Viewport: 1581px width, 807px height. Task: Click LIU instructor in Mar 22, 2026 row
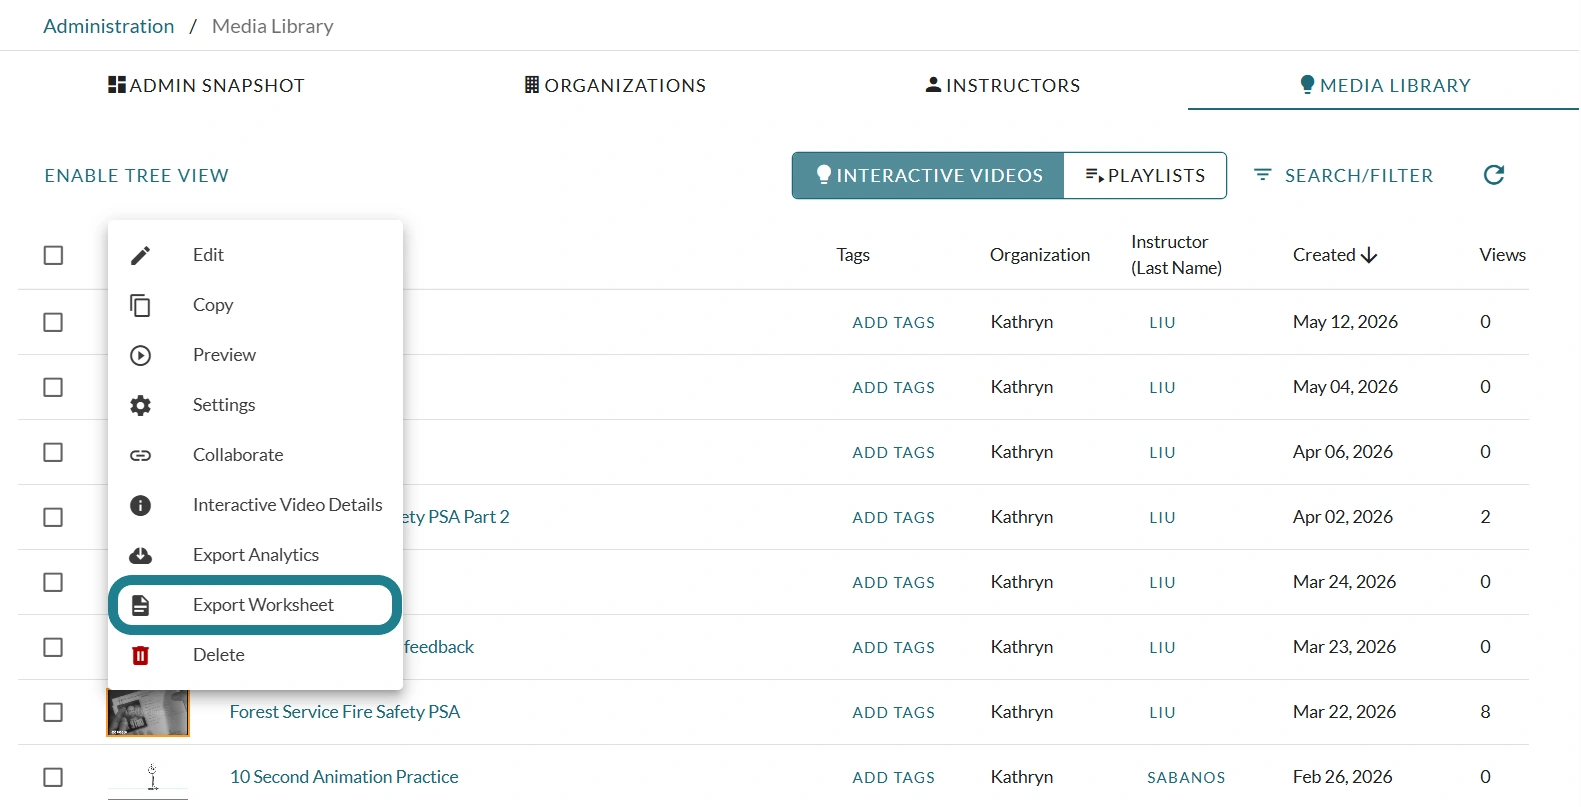[1162, 712]
